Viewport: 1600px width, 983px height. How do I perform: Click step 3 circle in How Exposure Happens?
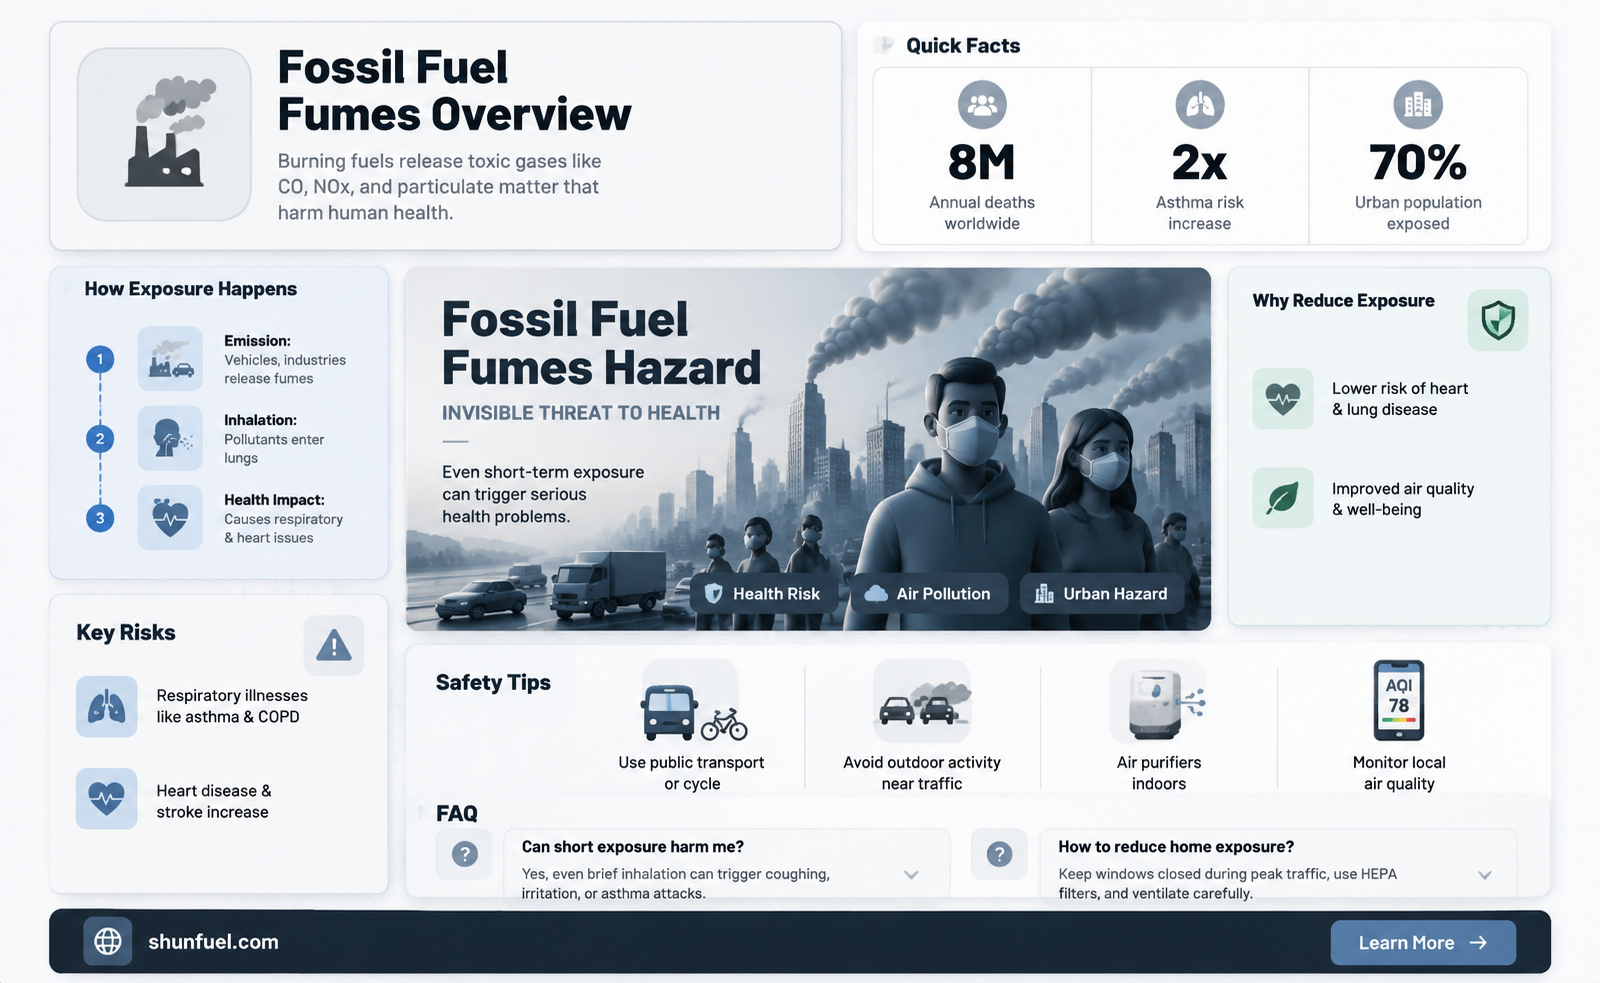point(100,518)
